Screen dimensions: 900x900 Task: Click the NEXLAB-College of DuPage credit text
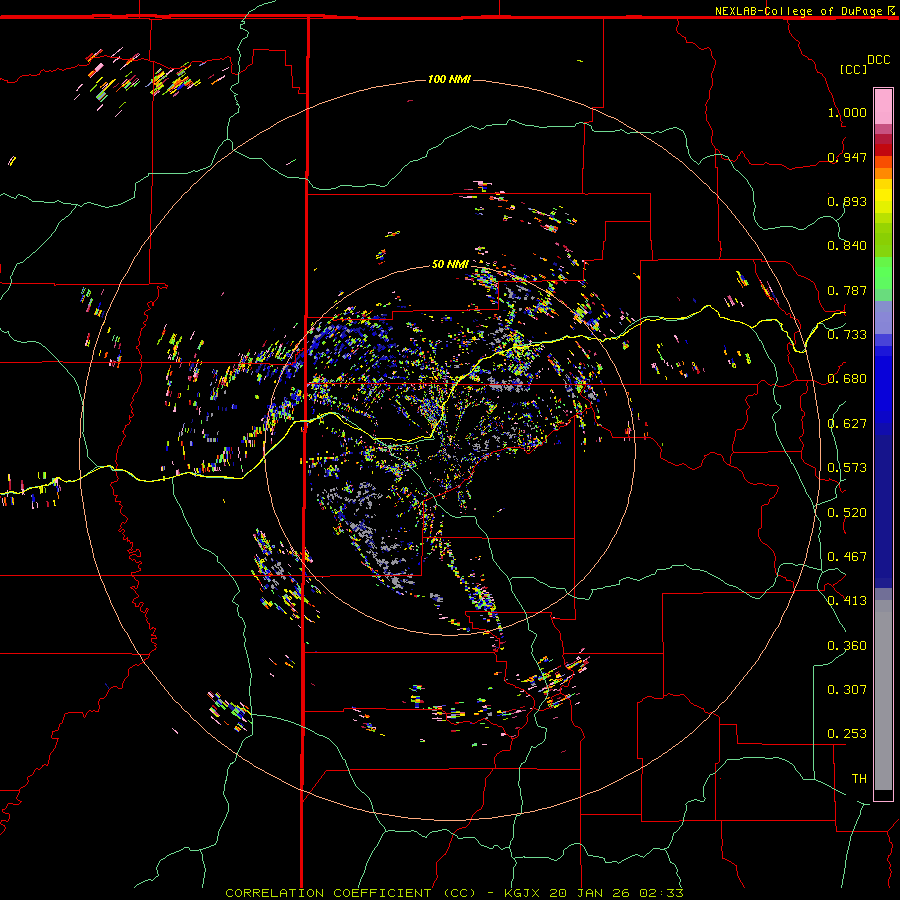(x=798, y=11)
